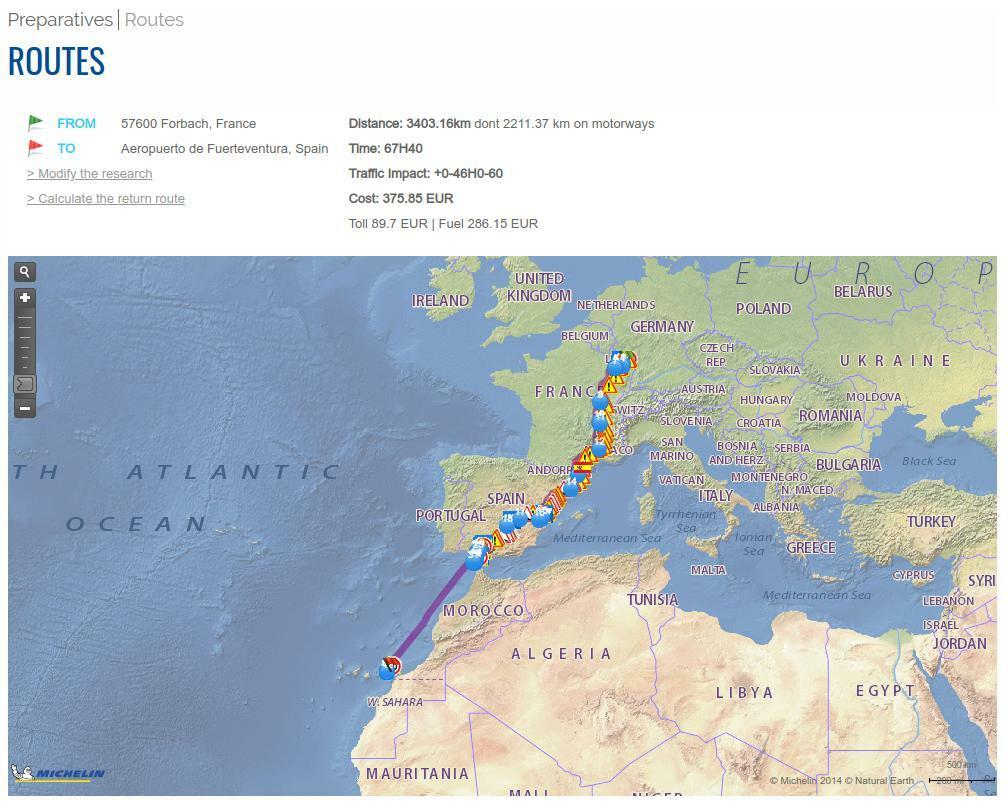This screenshot has height=808, width=1008.
Task: Click the topmost tick on zoom scale
Action: (25, 318)
